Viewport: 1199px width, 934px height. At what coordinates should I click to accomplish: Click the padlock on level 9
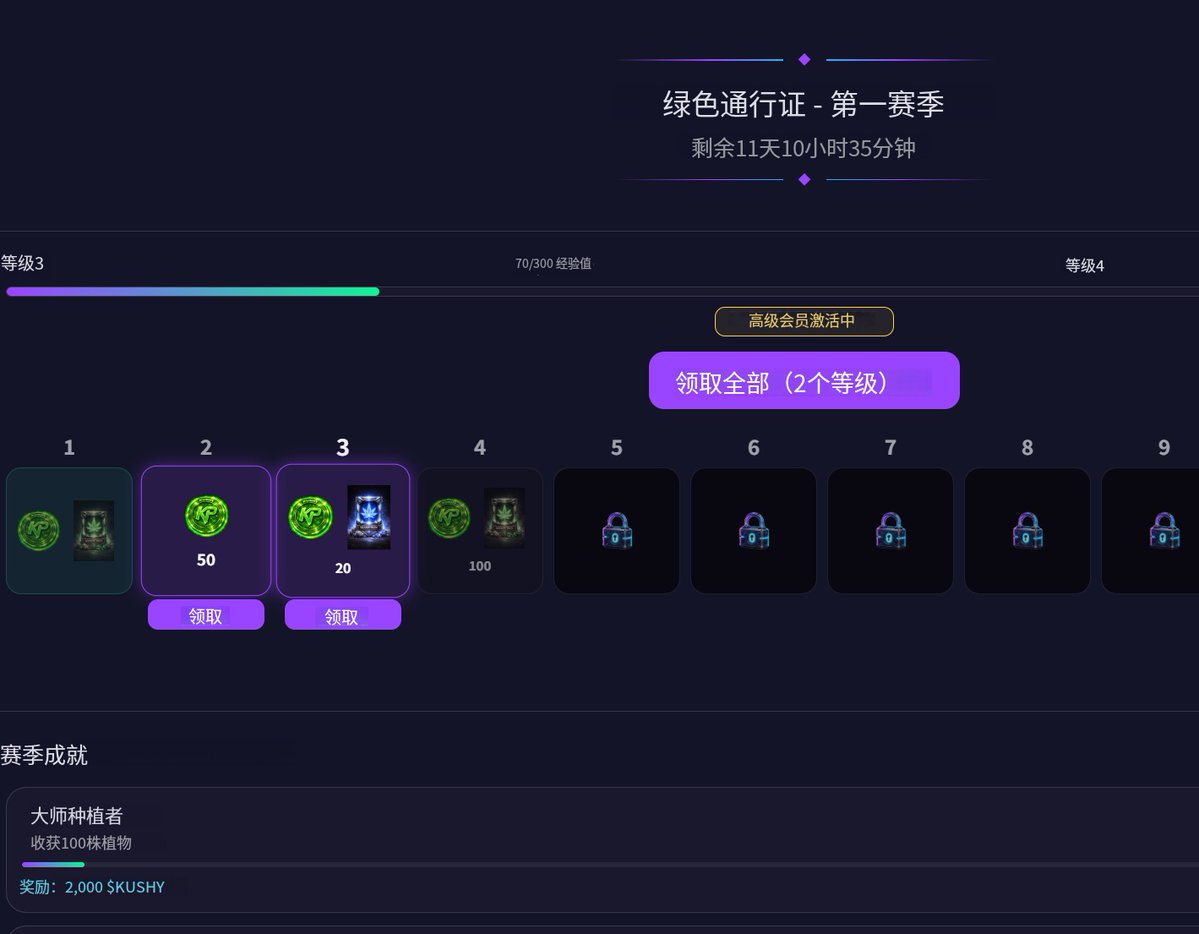click(1165, 530)
